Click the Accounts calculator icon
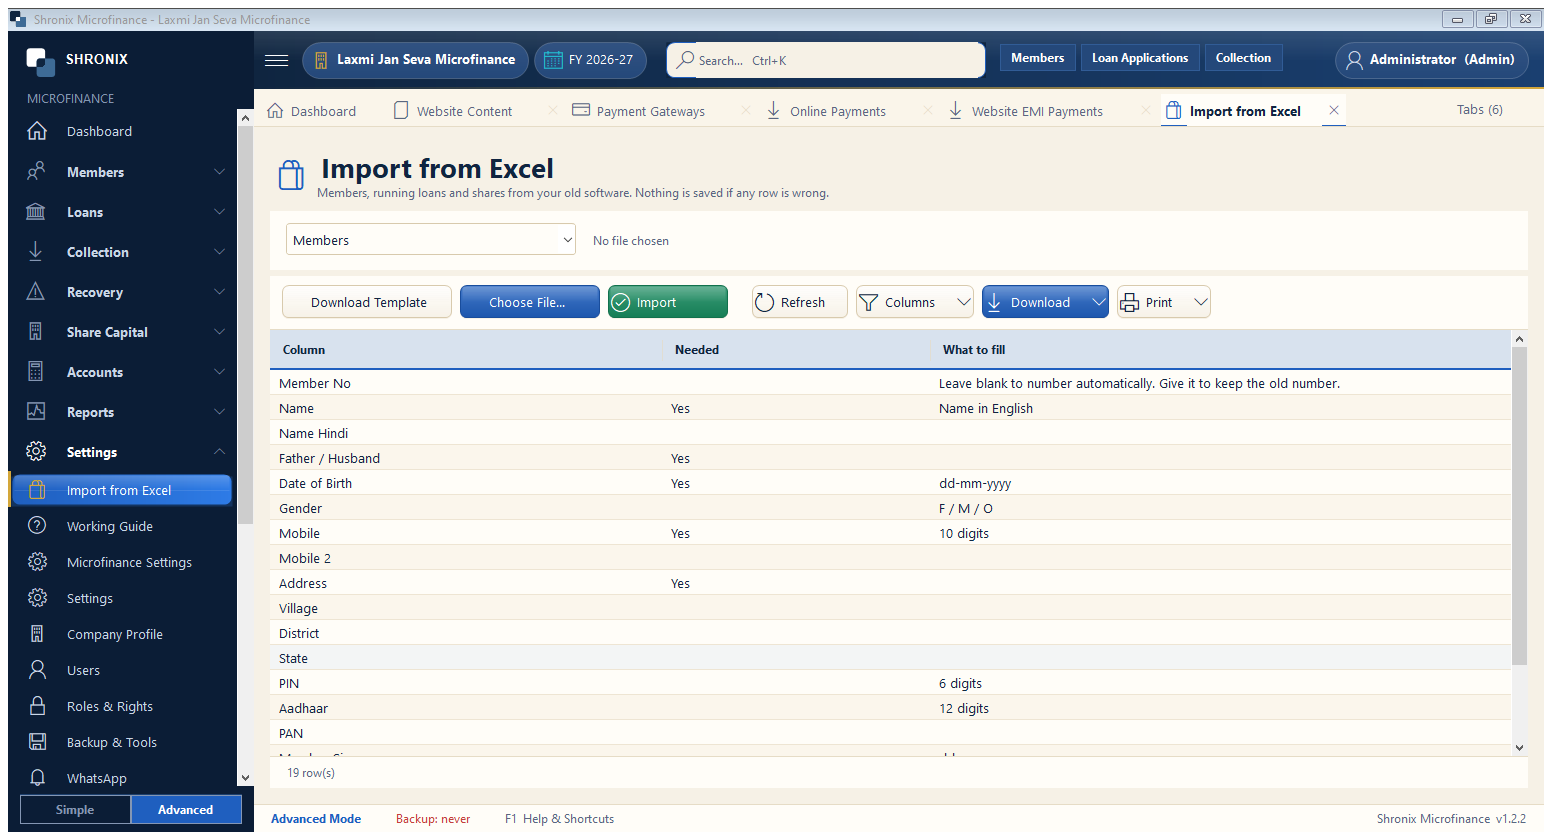 point(36,372)
